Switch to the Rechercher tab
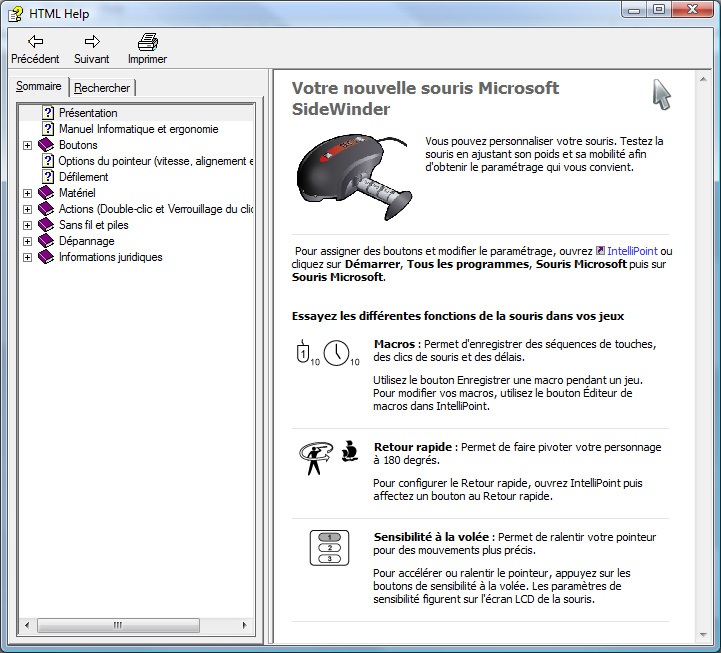The width and height of the screenshot is (721, 653). (x=102, y=88)
